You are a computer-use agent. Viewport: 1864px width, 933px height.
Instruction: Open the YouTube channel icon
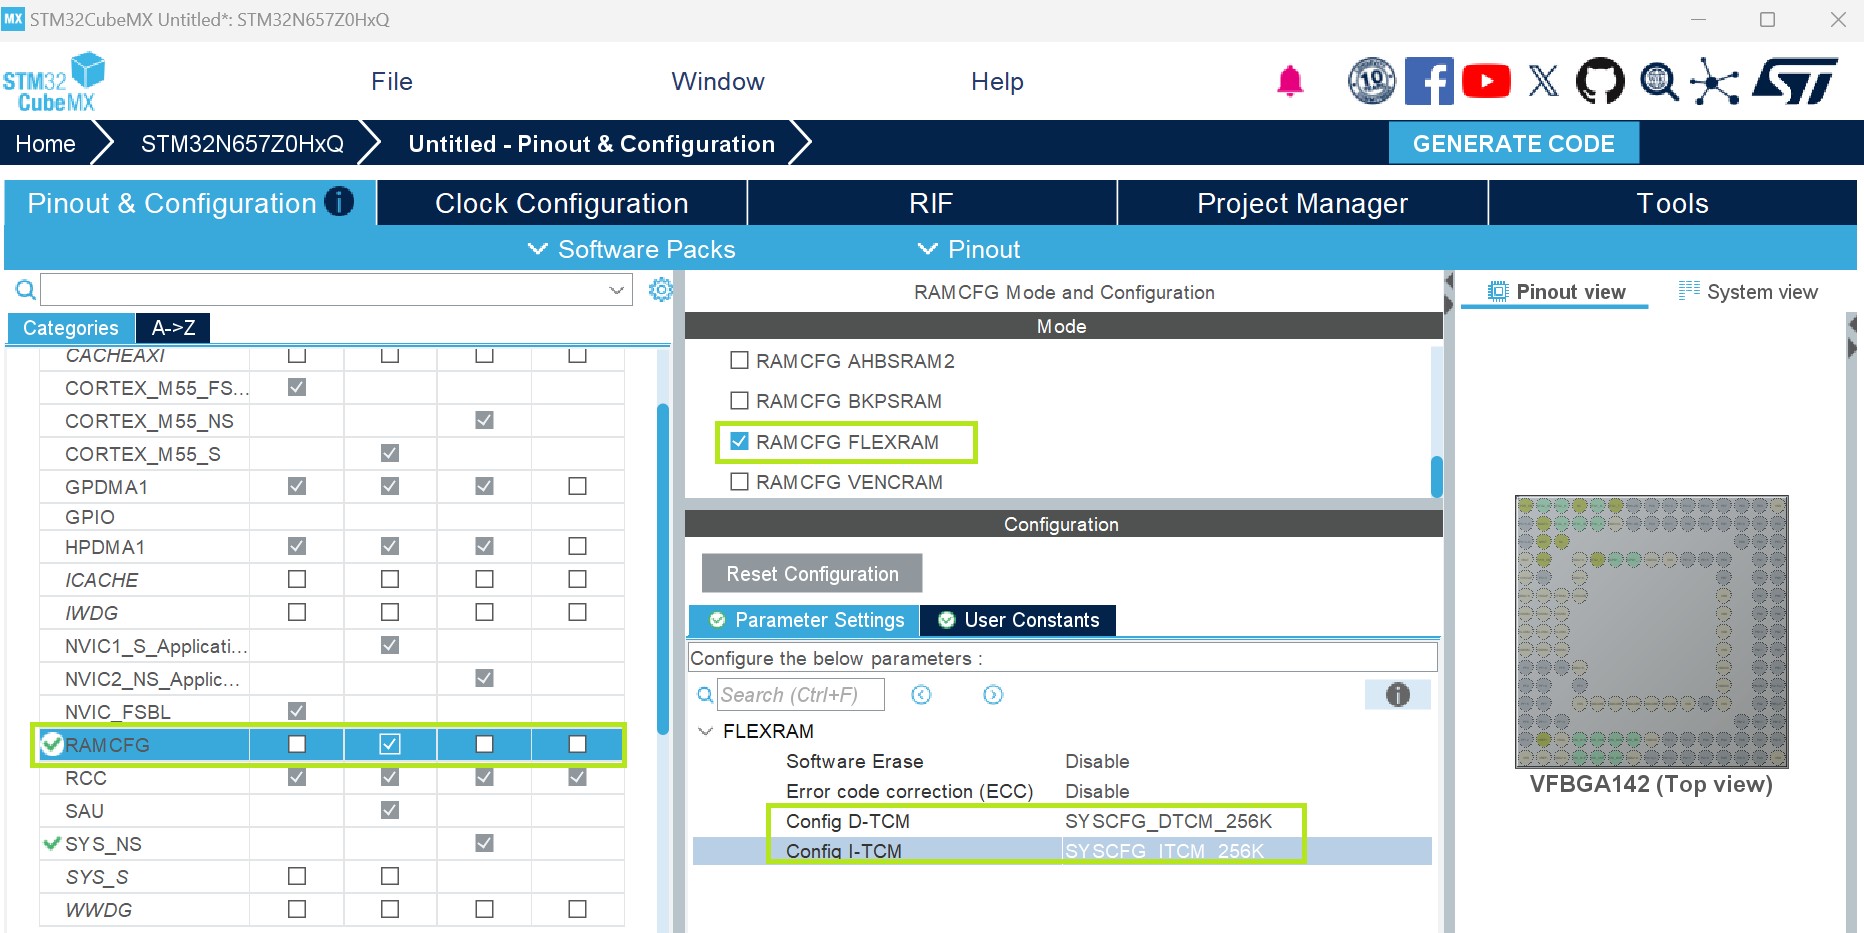click(1486, 81)
